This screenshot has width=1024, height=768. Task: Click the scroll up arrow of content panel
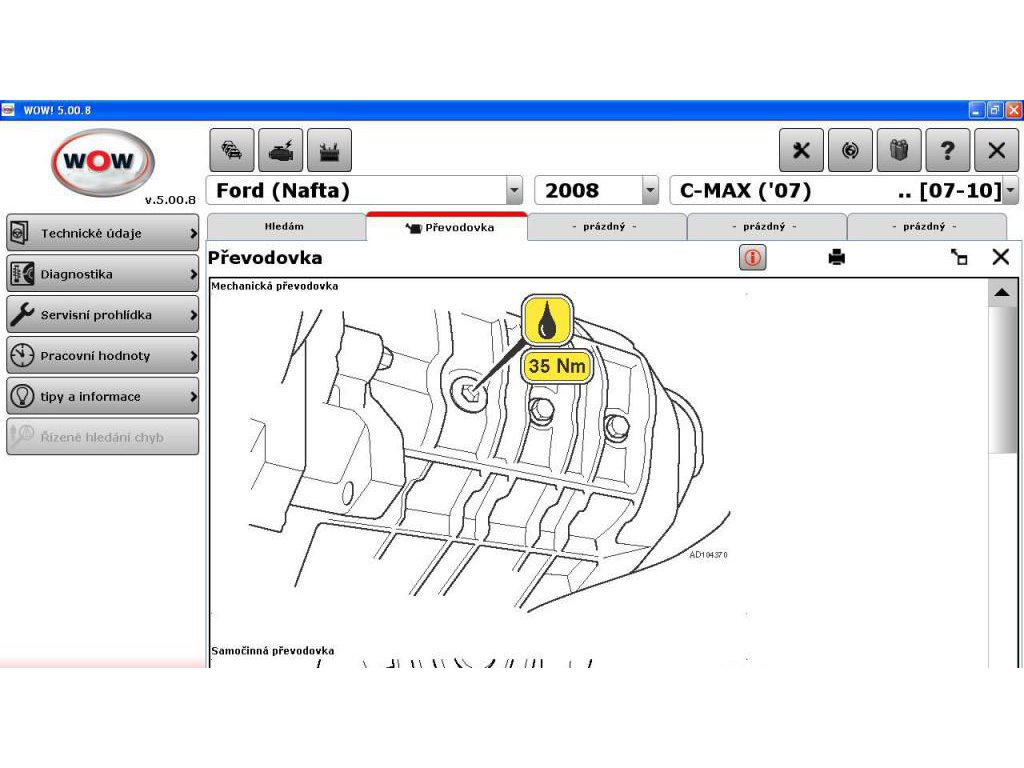[1001, 293]
